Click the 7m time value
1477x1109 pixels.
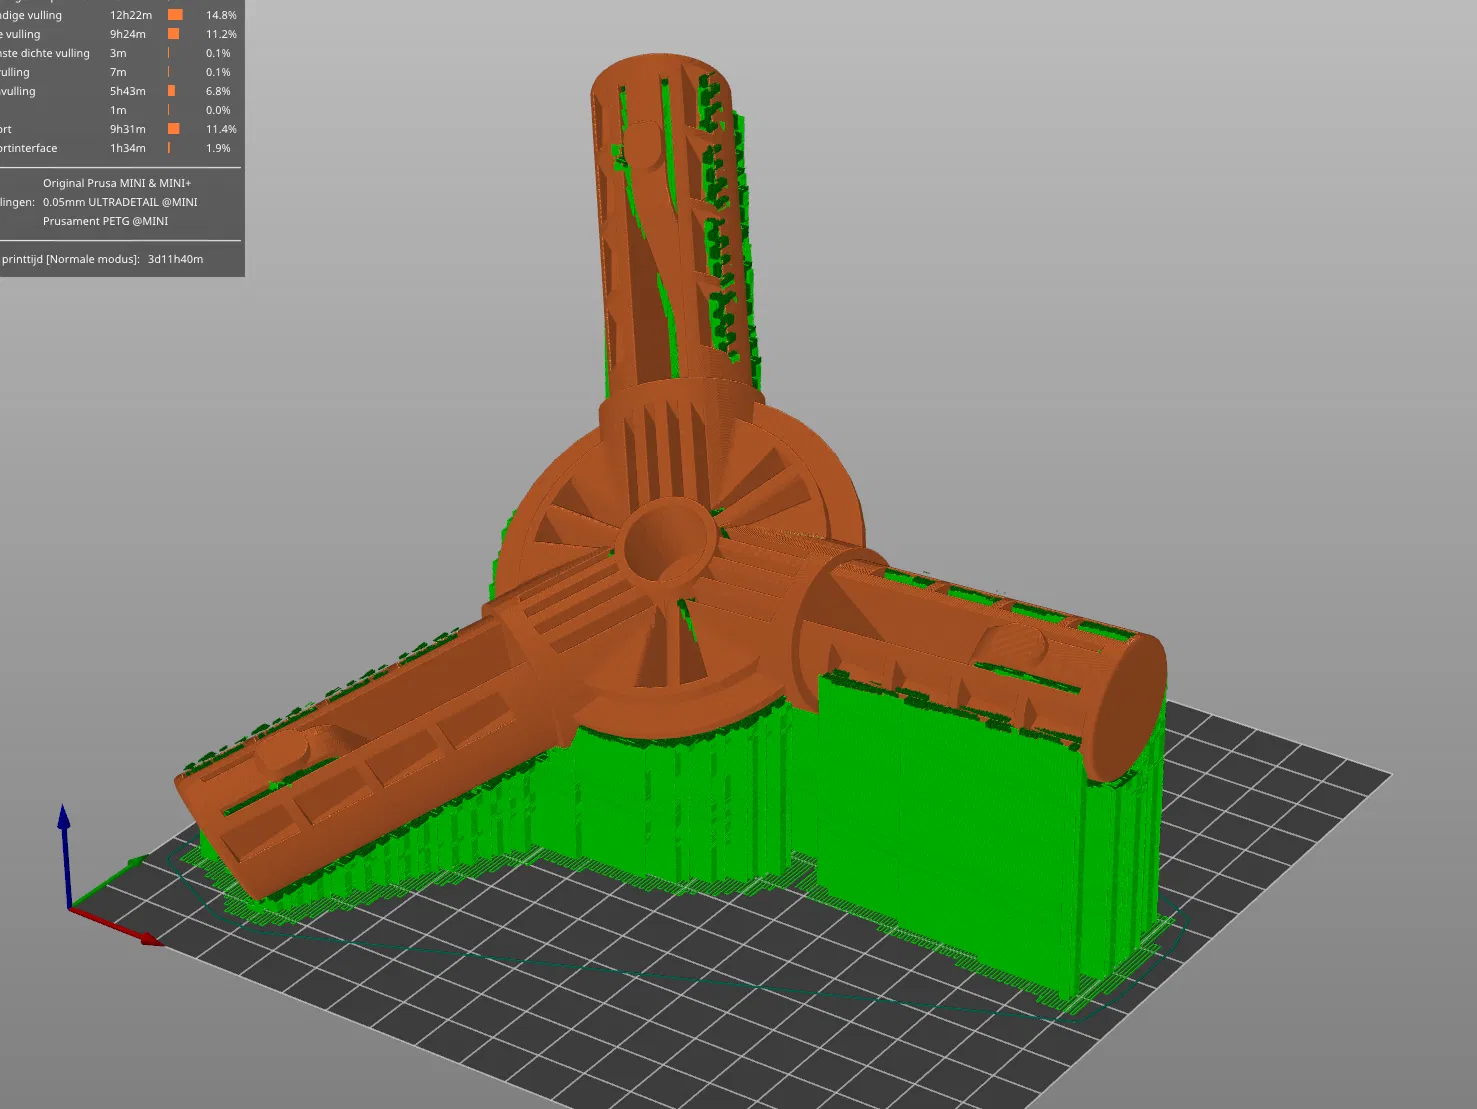point(118,72)
